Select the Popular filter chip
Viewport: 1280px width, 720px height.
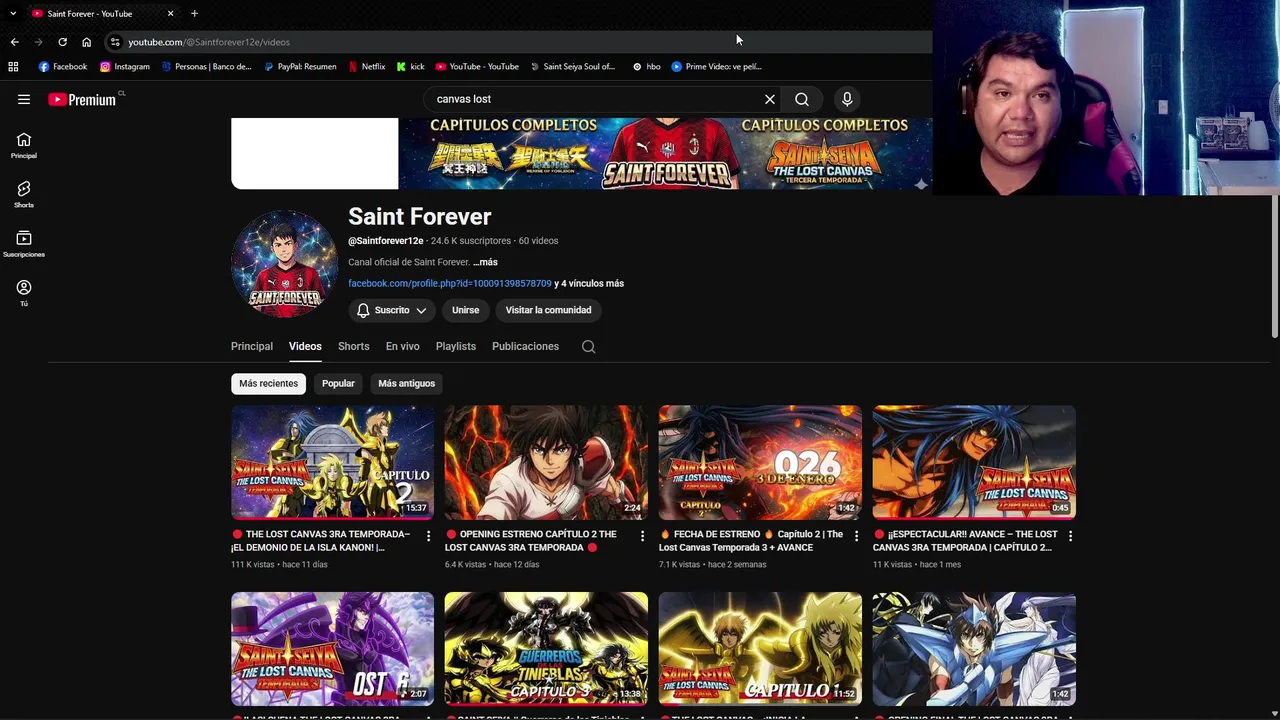pos(338,383)
